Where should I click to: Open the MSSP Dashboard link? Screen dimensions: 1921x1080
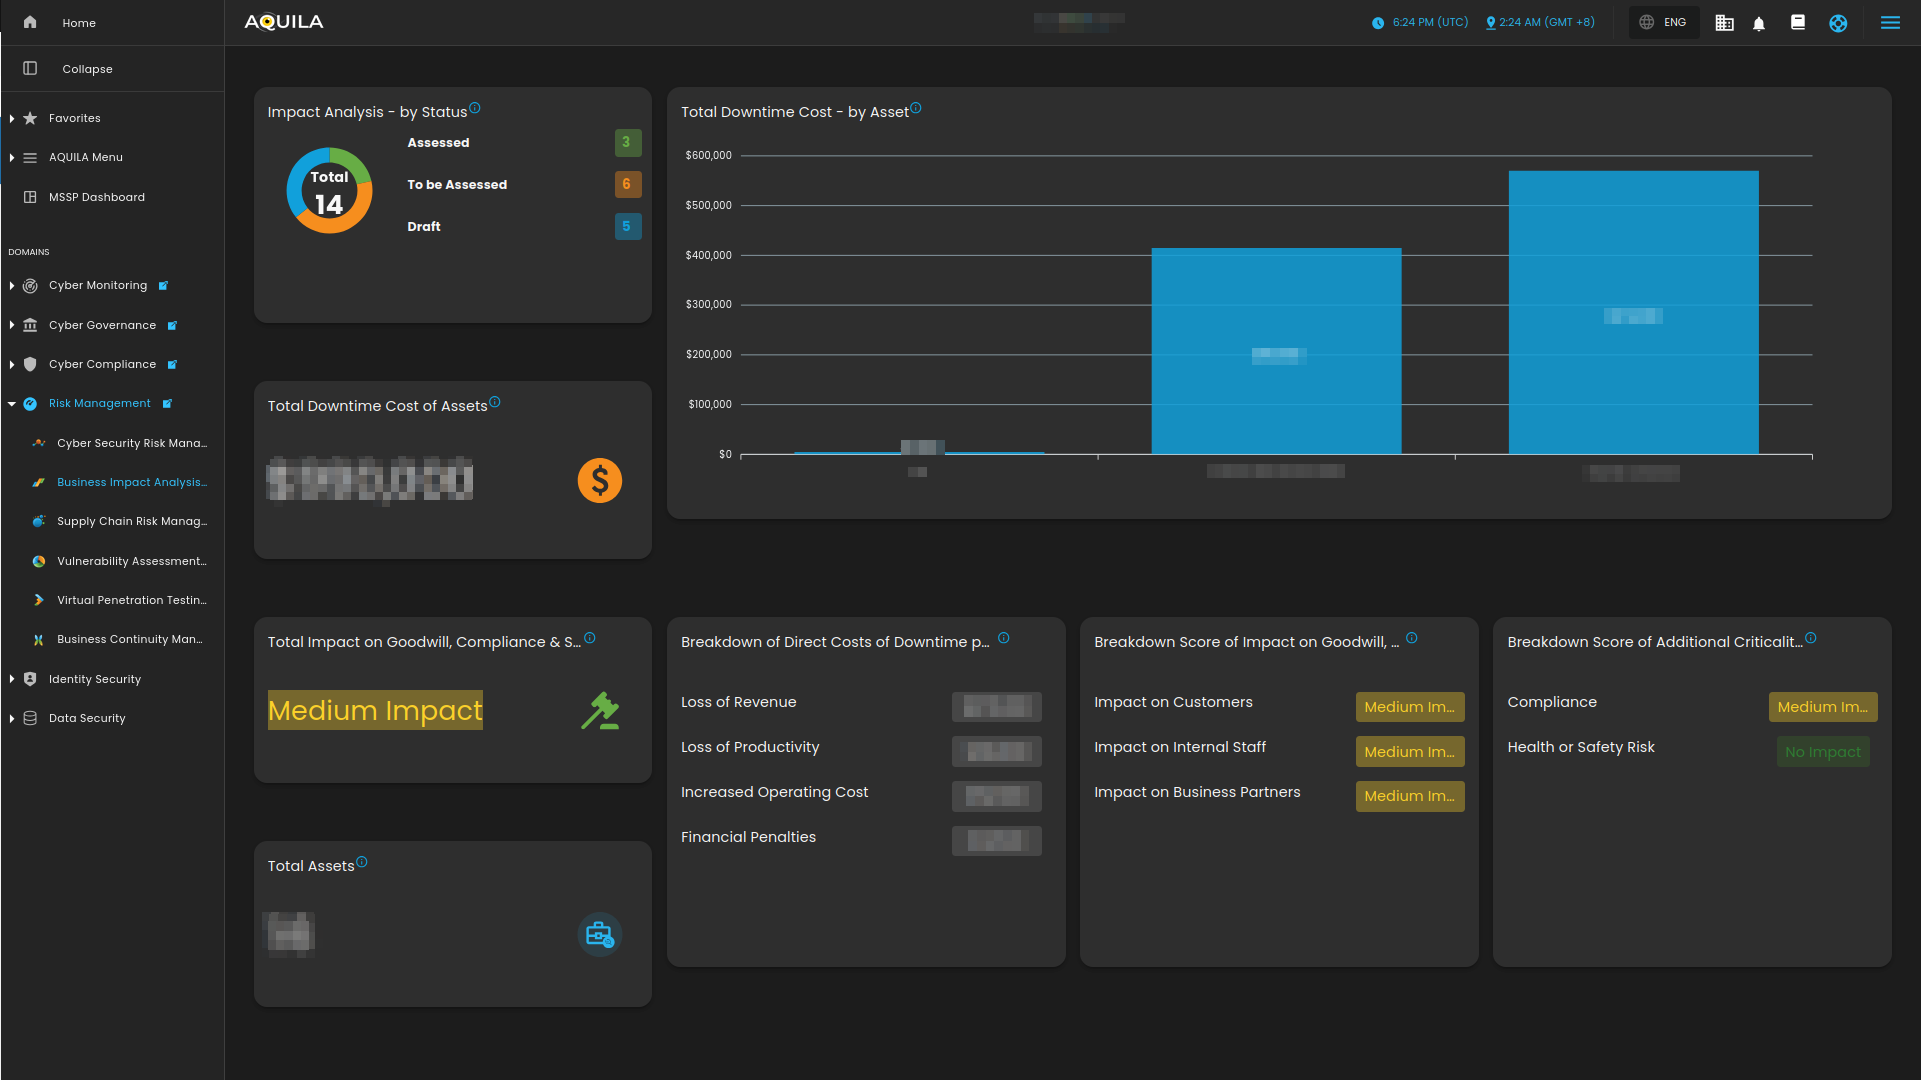96,197
